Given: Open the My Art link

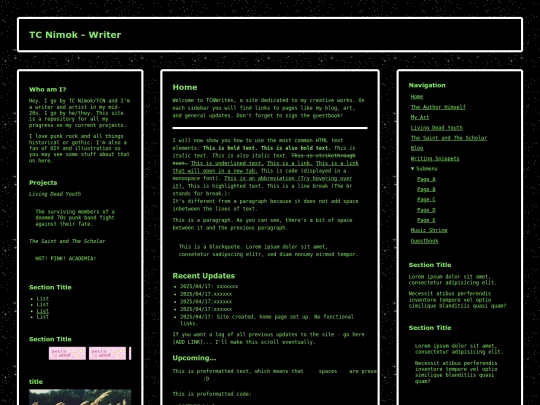Looking at the screenshot, I should [420, 117].
